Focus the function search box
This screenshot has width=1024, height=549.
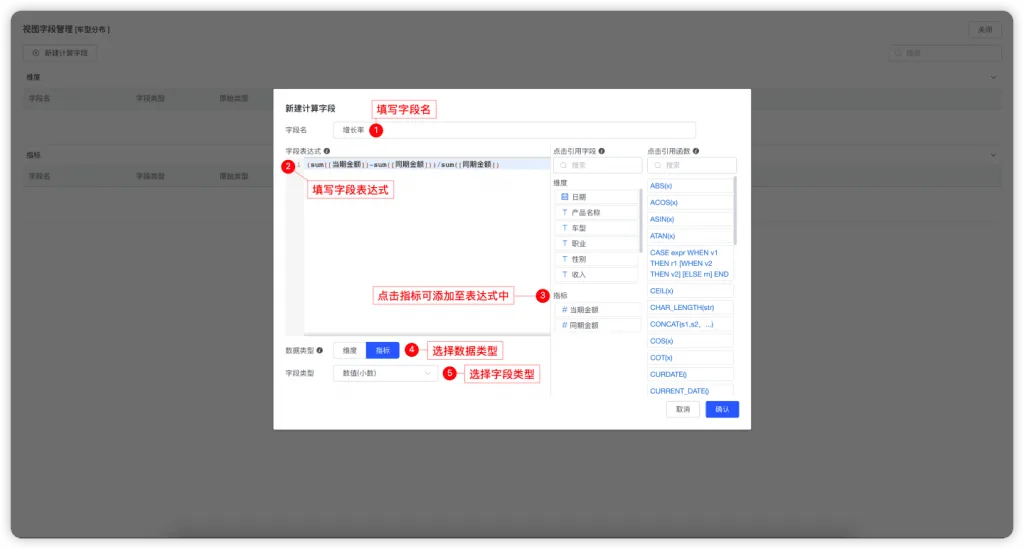[x=692, y=165]
